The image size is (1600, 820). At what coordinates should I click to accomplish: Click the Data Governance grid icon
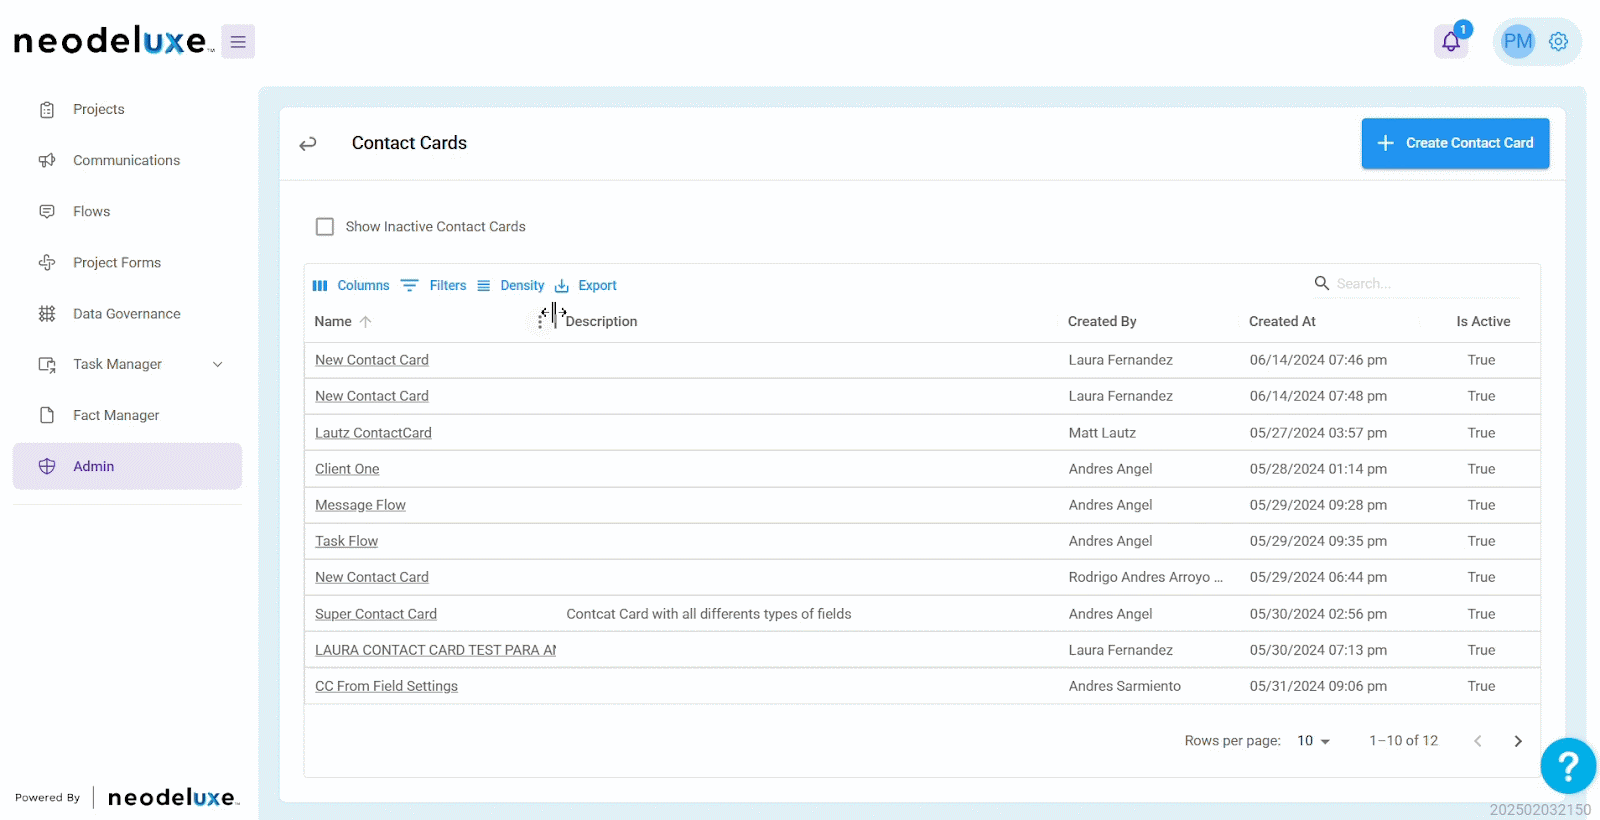[47, 314]
